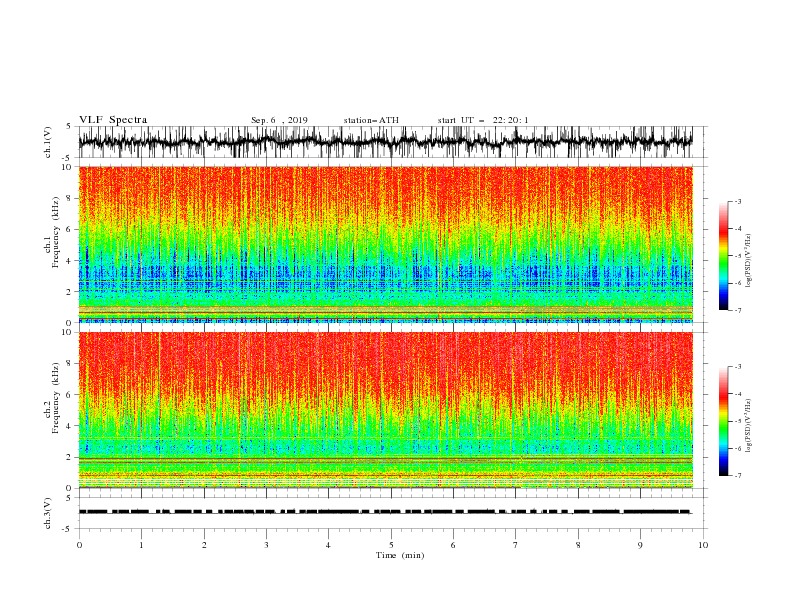This screenshot has width=792, height=612.
Task: Click the ch.3 voltage trace
Action: point(385,512)
